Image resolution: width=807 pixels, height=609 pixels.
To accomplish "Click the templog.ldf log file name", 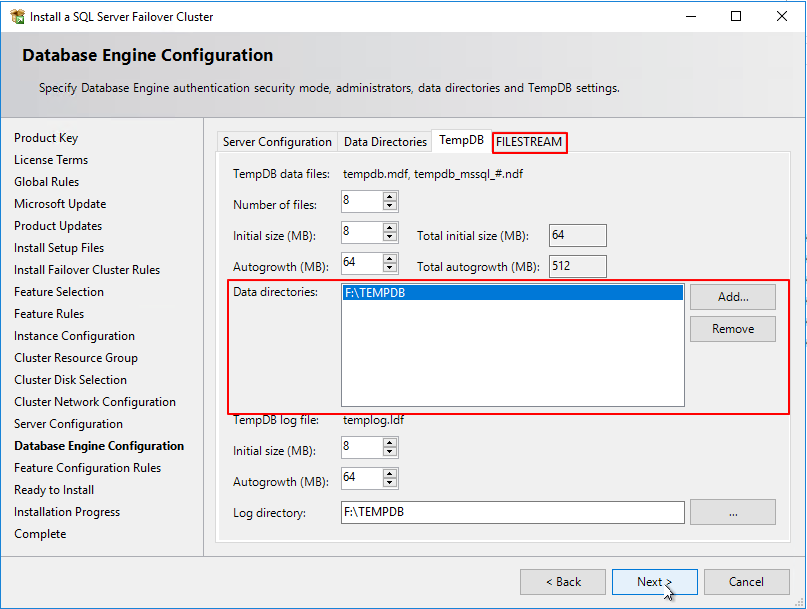I will coord(373,420).
